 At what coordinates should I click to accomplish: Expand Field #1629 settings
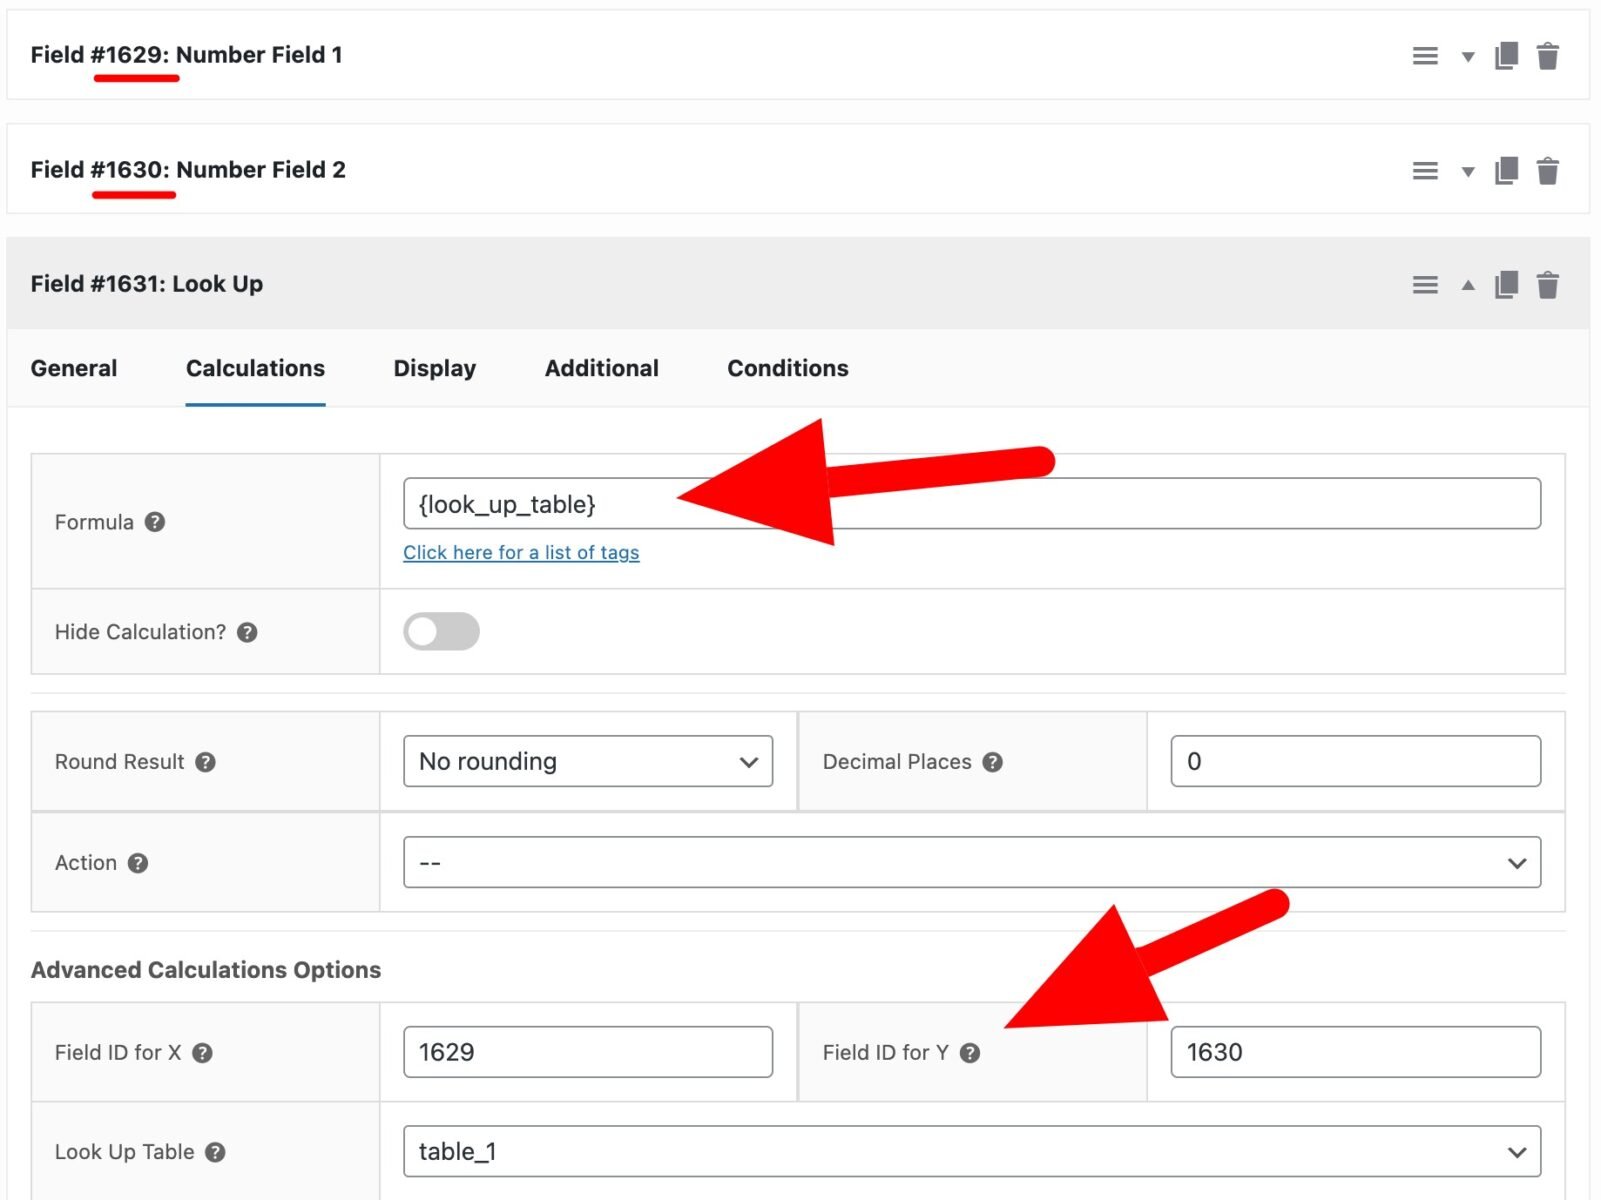click(x=1467, y=56)
